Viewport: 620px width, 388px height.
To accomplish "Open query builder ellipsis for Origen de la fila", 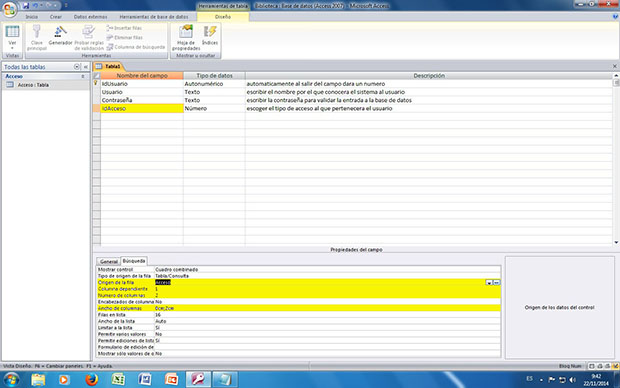I will pyautogui.click(x=497, y=282).
